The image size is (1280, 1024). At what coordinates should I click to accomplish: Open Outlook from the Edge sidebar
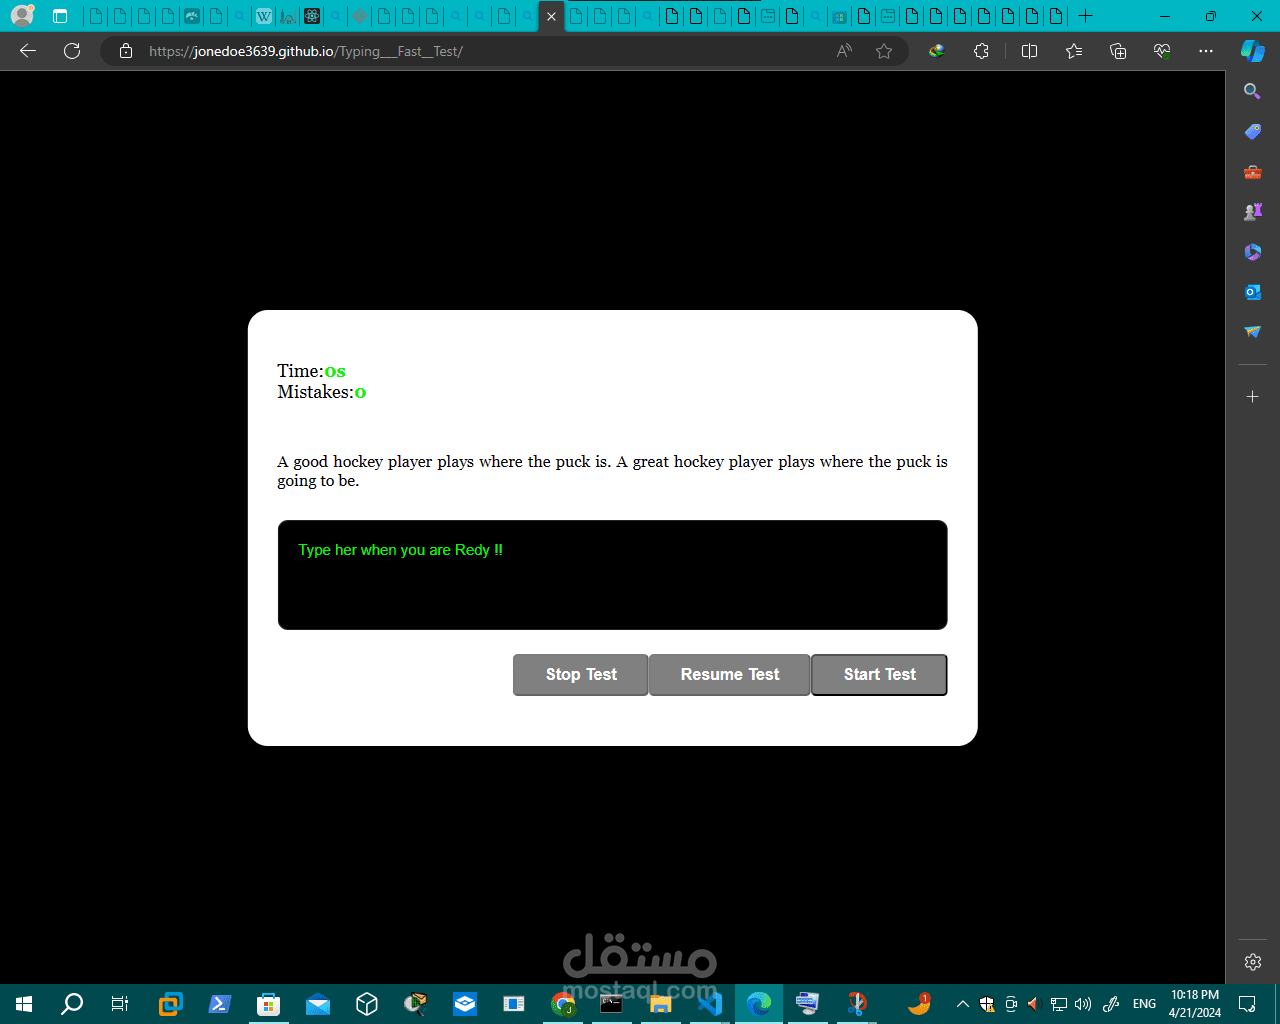pyautogui.click(x=1252, y=291)
